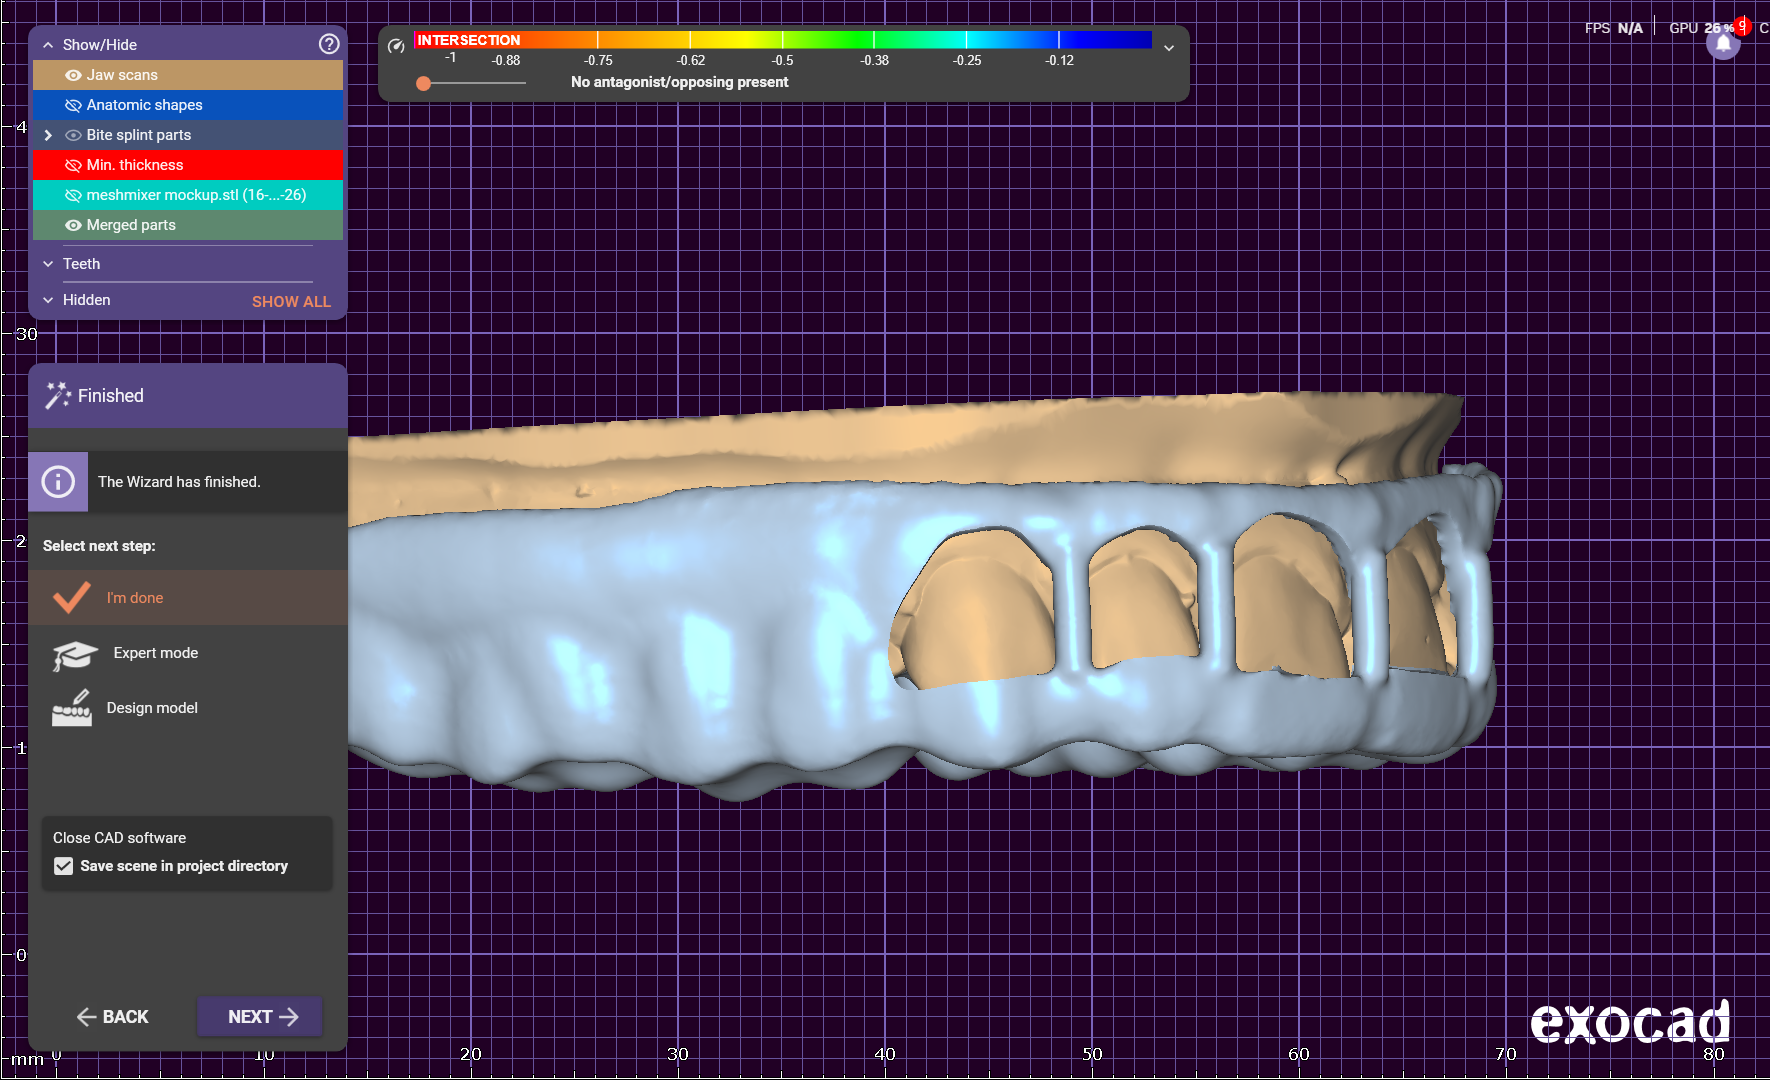Click the Finished magic wand icon
This screenshot has width=1770, height=1080.
57,396
